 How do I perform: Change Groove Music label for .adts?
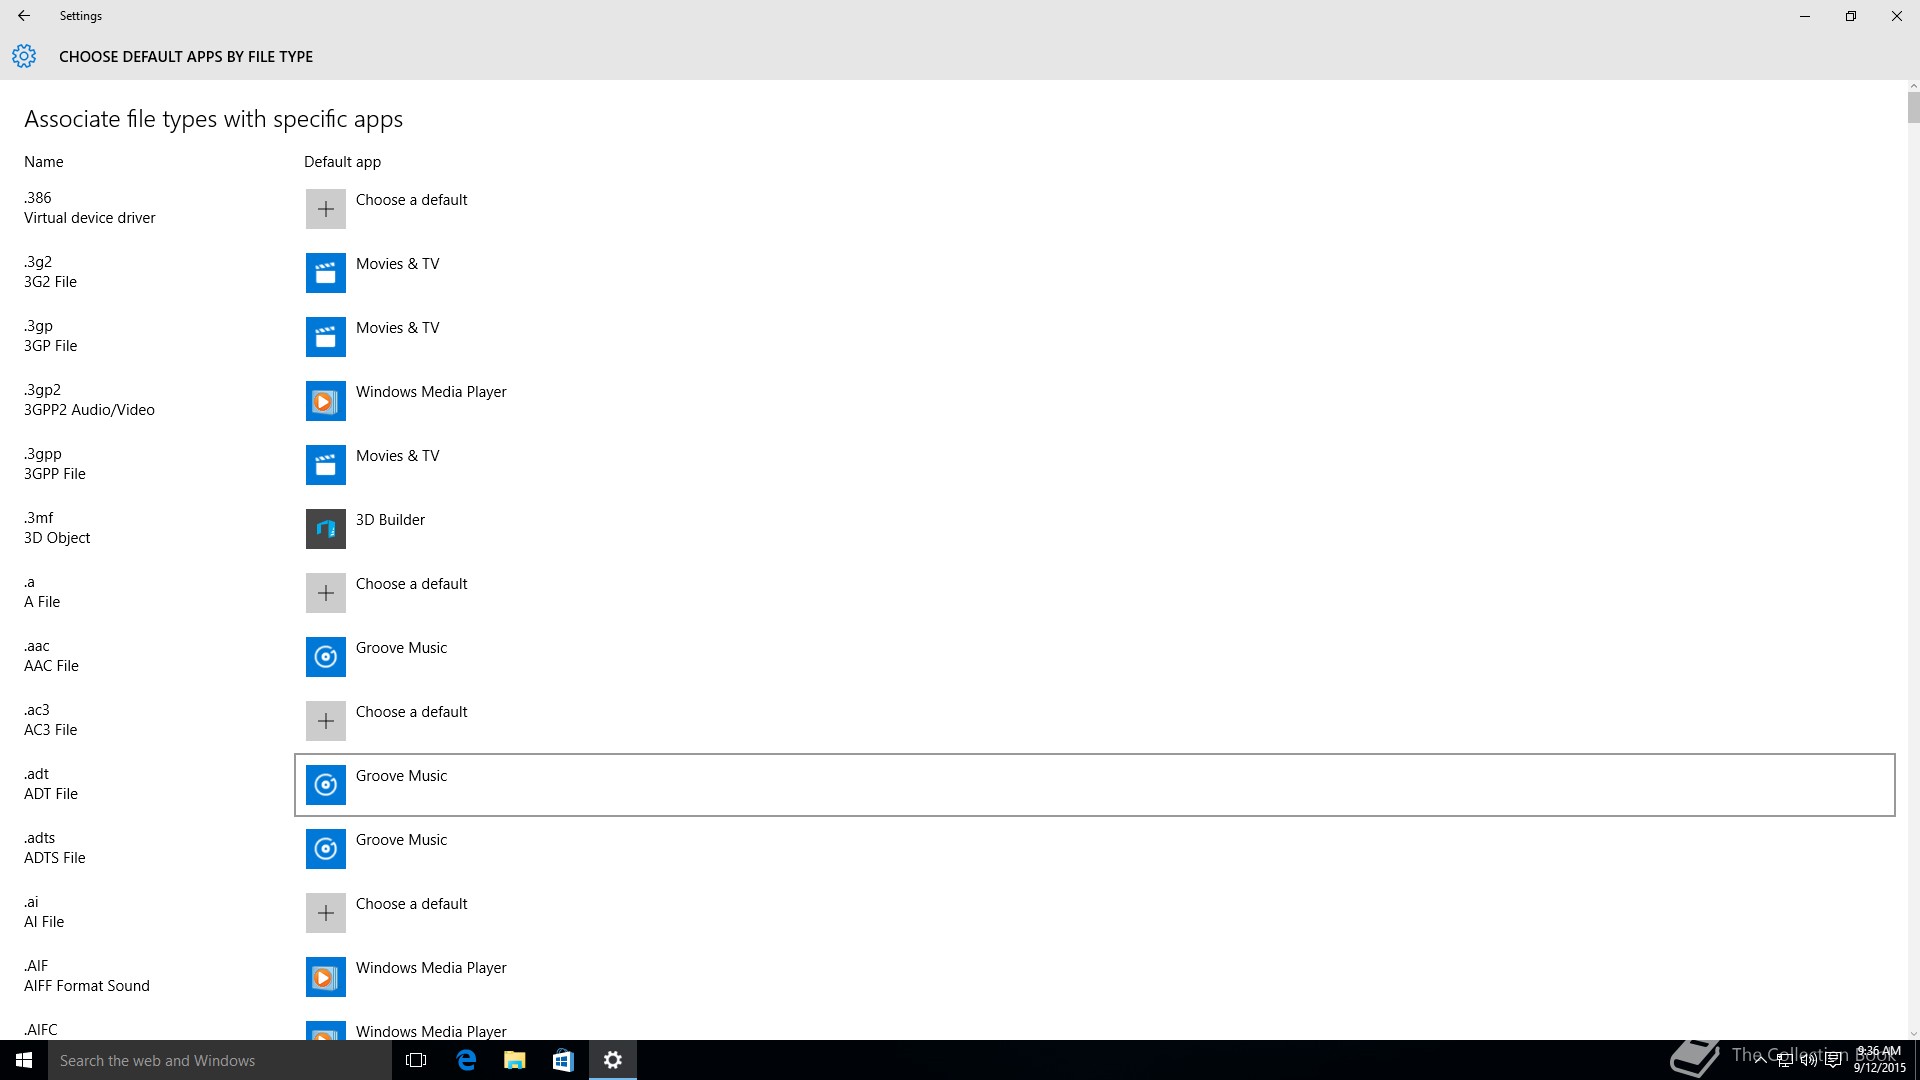tap(401, 840)
